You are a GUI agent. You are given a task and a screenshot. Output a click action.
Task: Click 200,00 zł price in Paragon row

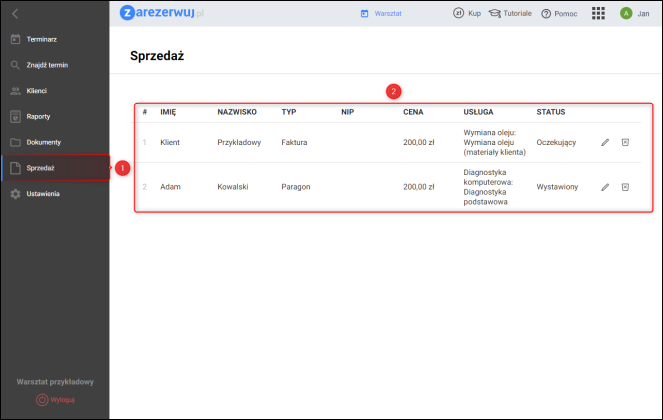[419, 187]
